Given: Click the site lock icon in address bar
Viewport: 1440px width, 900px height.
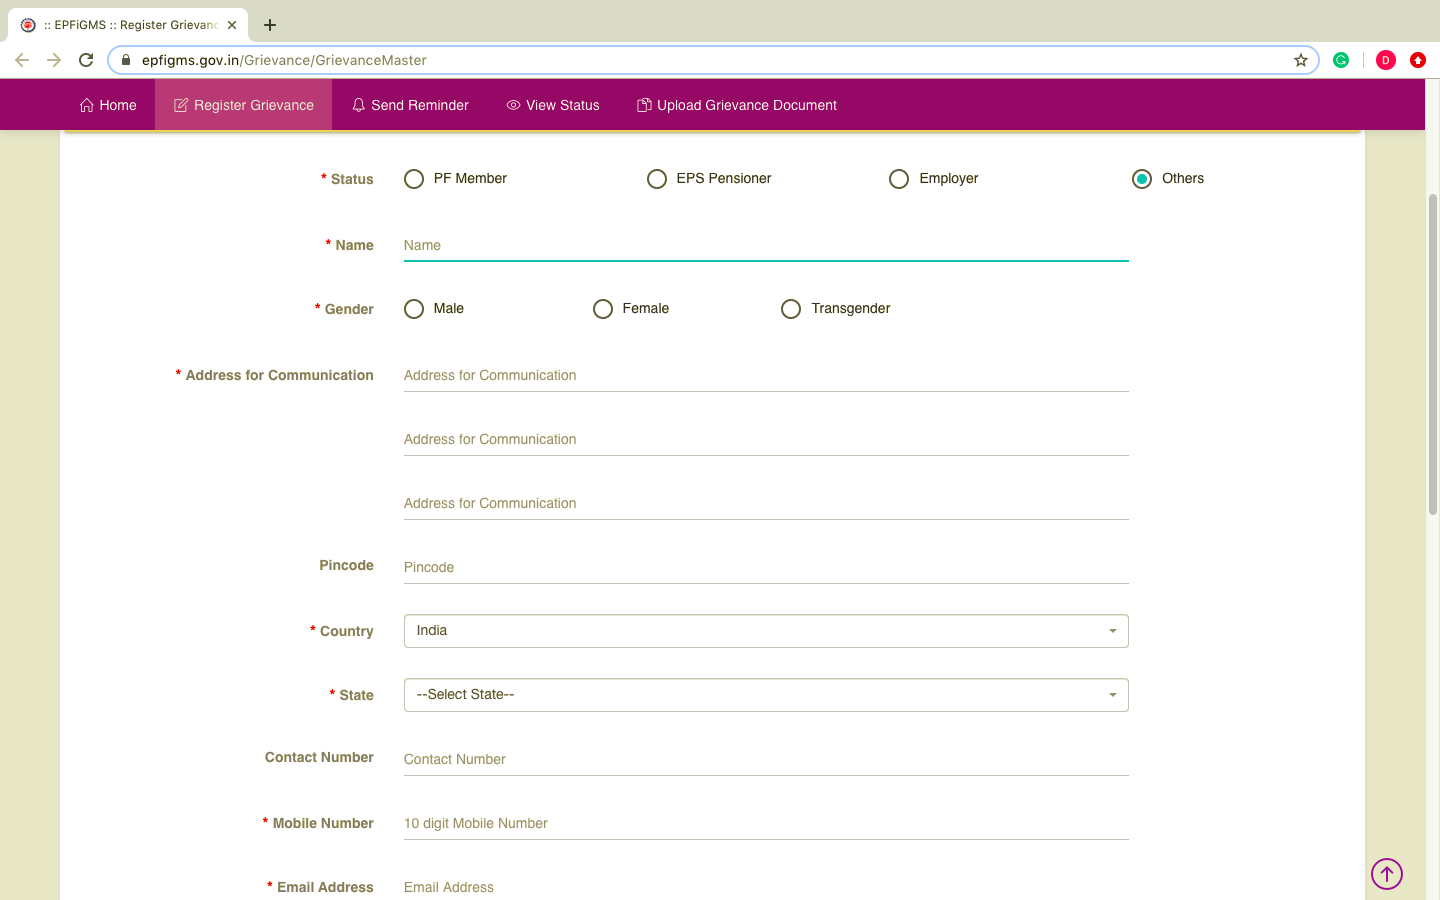Looking at the screenshot, I should [x=126, y=60].
